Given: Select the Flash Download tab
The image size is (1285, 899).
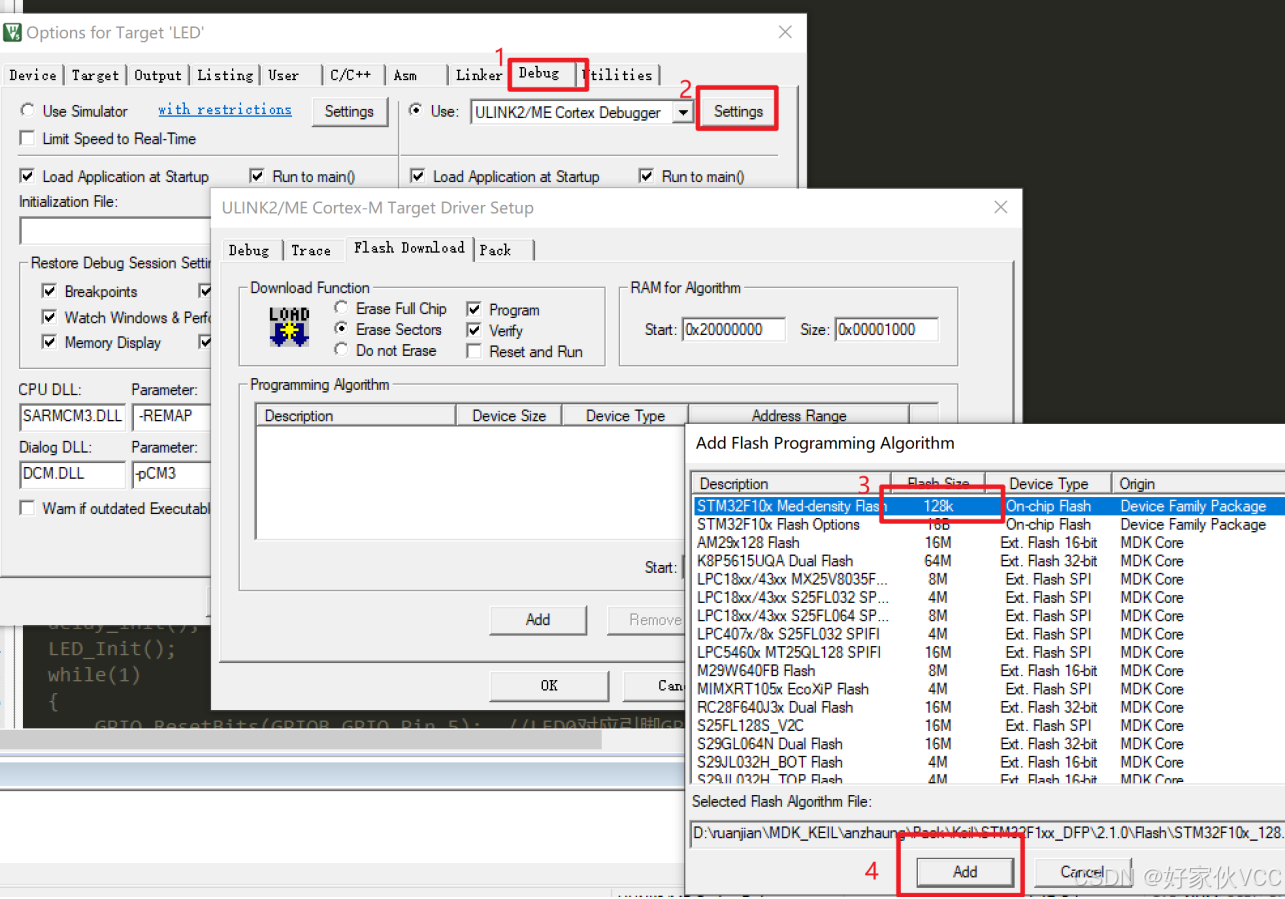Looking at the screenshot, I should 409,248.
